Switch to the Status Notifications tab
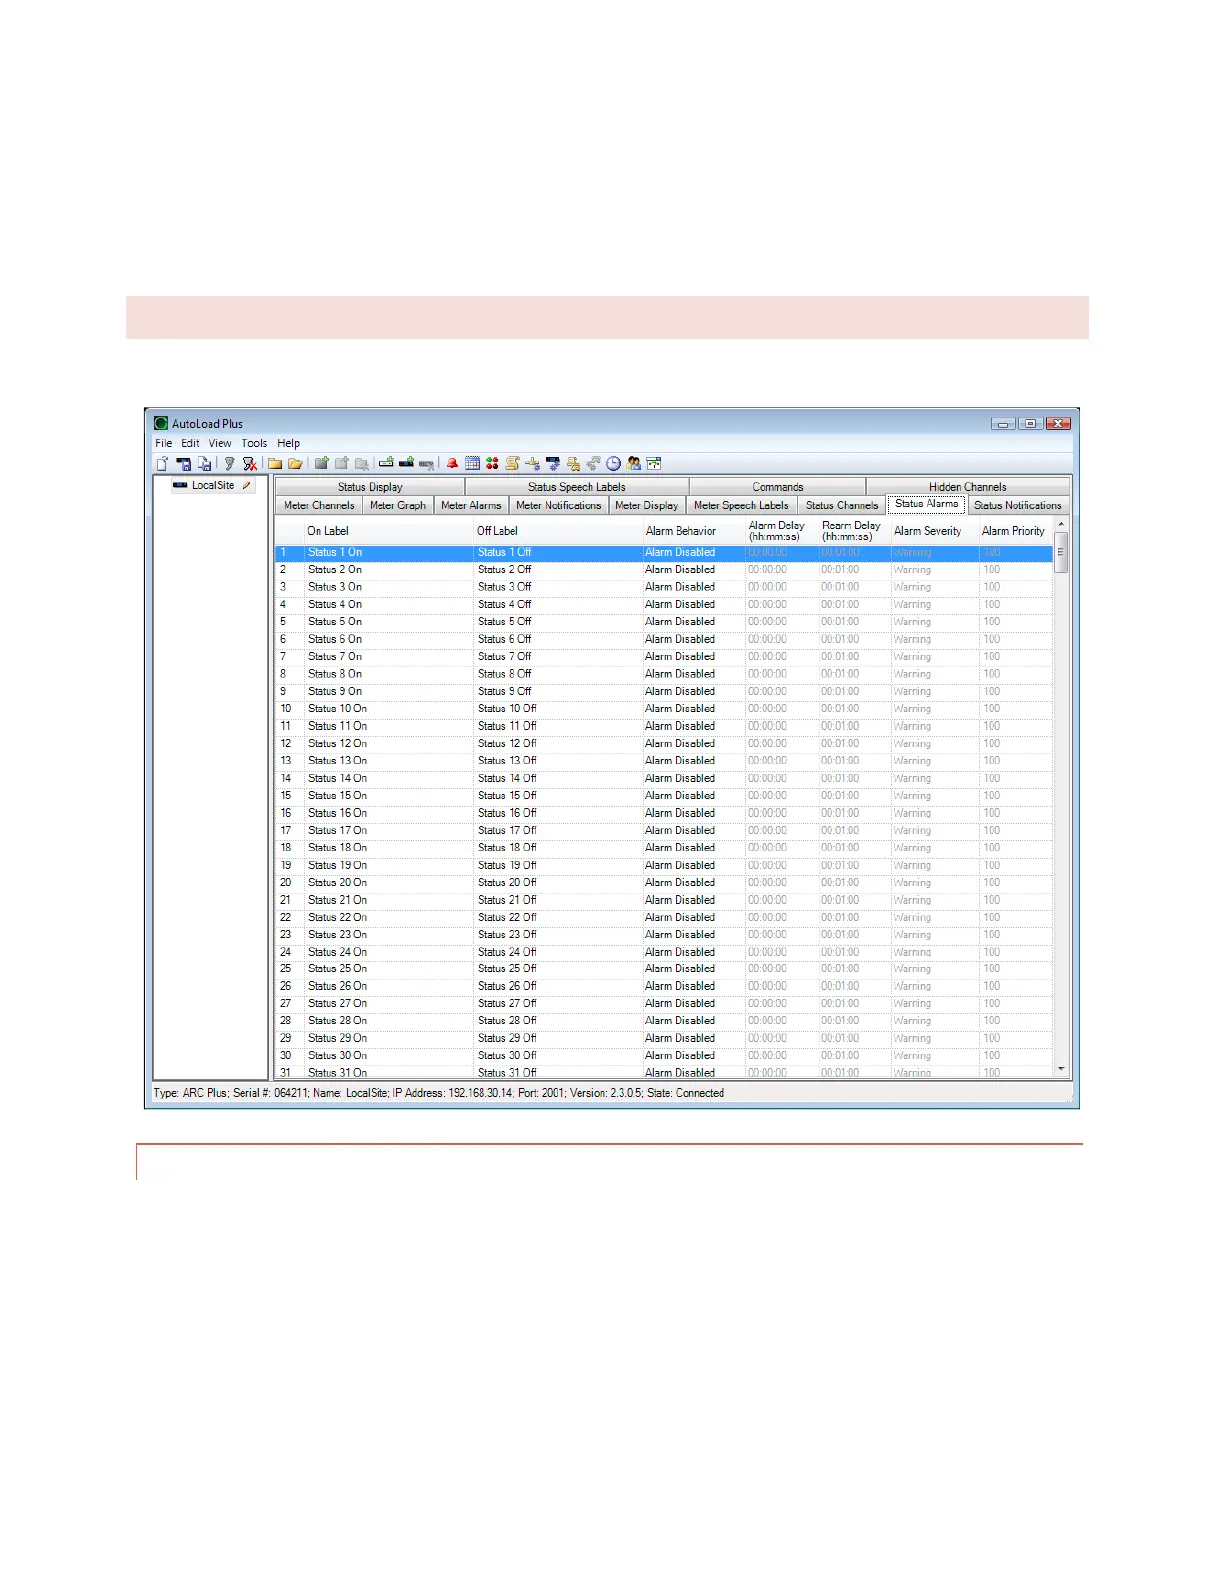1224x1584 pixels. 1018,506
